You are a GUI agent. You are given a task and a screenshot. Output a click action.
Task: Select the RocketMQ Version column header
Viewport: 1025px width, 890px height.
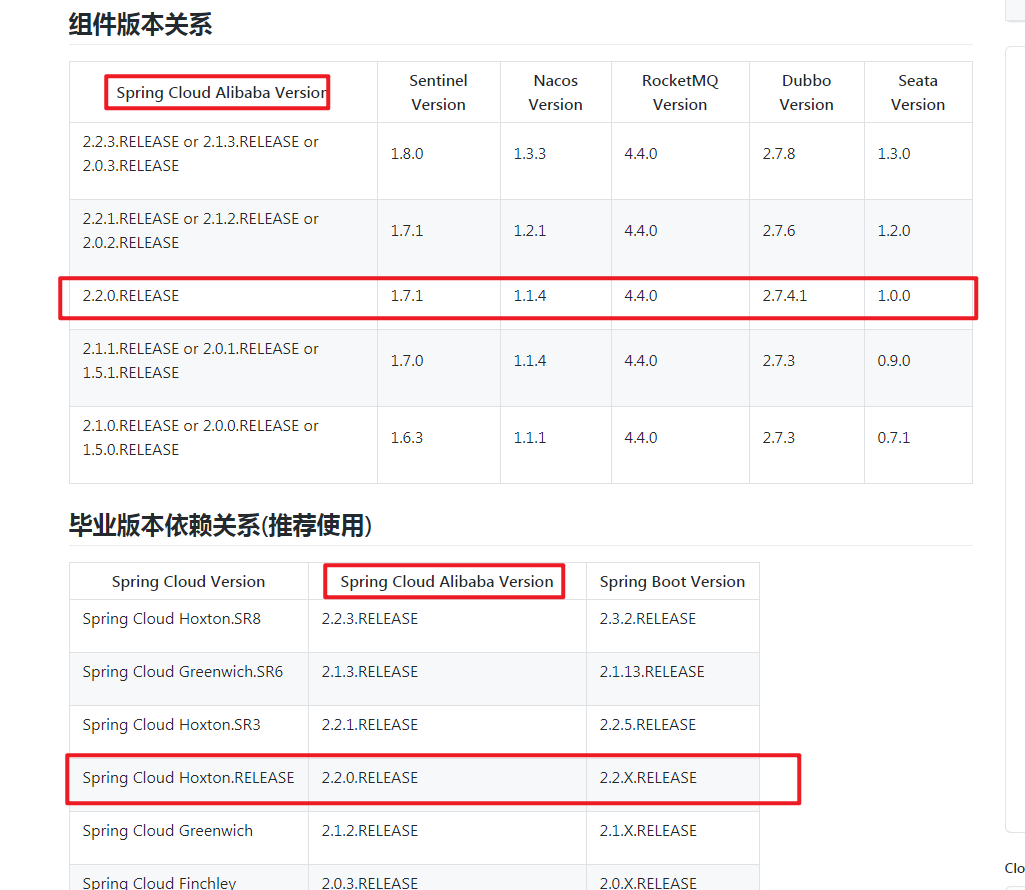(x=680, y=92)
